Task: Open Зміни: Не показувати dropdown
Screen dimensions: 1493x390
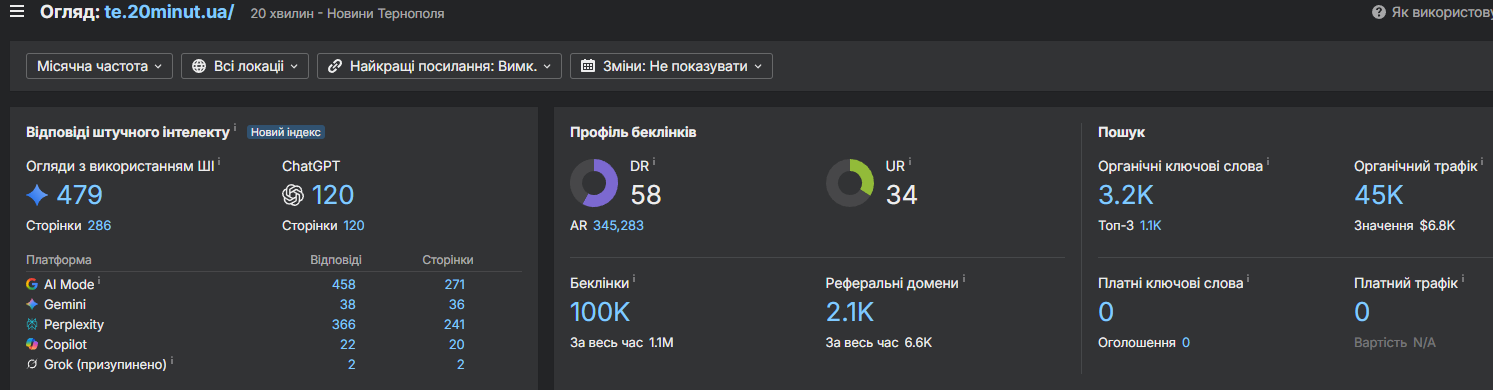Action: (x=671, y=66)
